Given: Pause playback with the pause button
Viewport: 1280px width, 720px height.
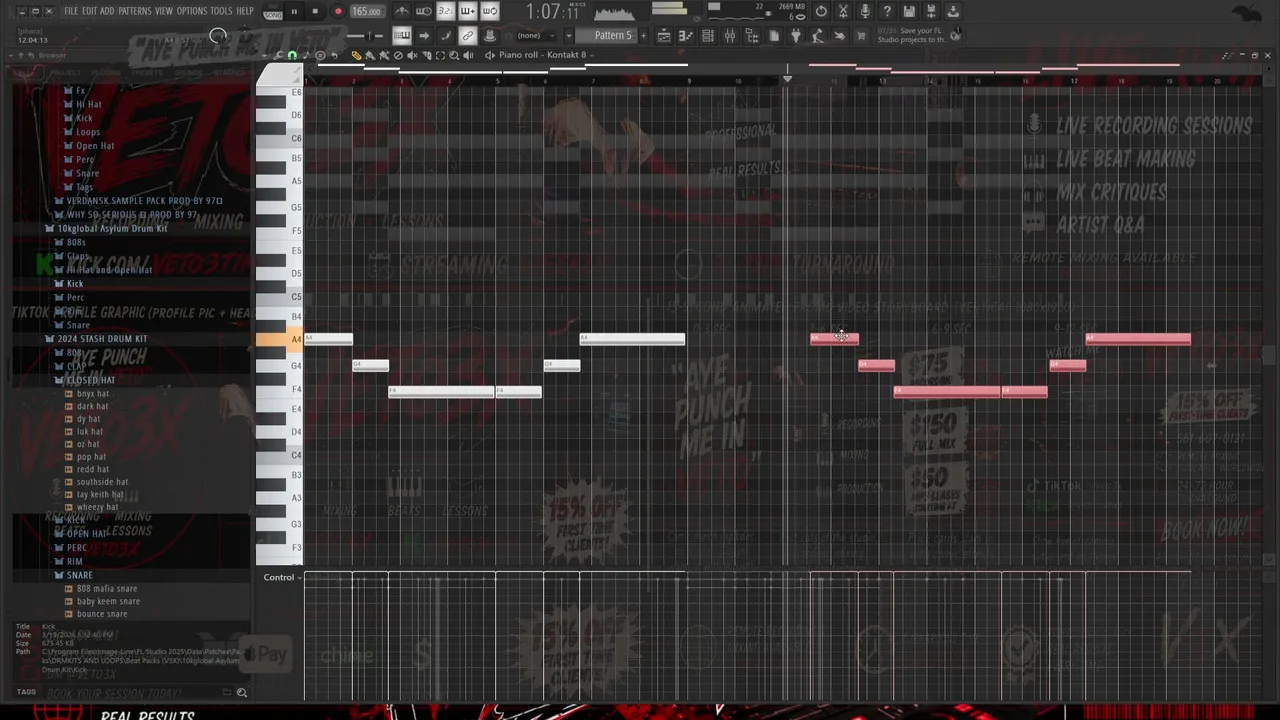Looking at the screenshot, I should click(x=294, y=12).
